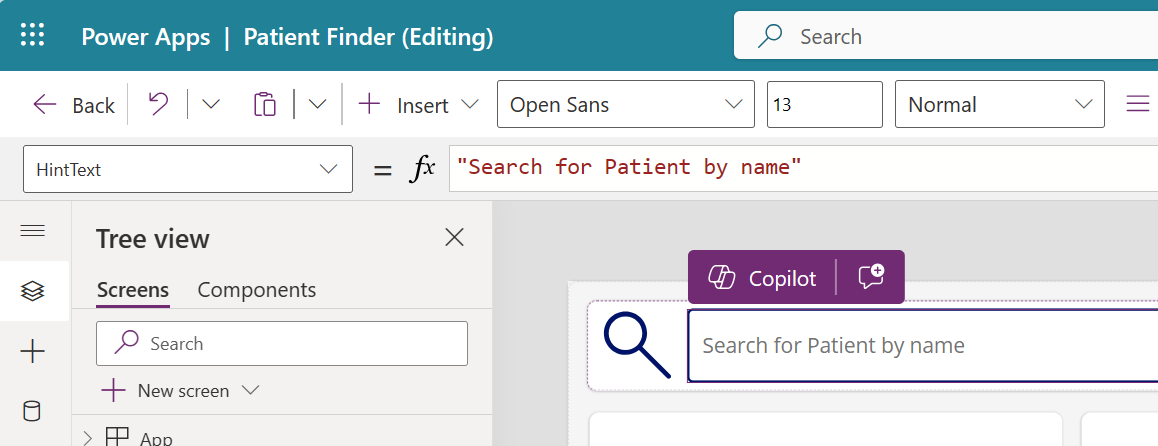The width and height of the screenshot is (1158, 446).
Task: Toggle the hamburger navigation menu
Action: click(x=32, y=230)
